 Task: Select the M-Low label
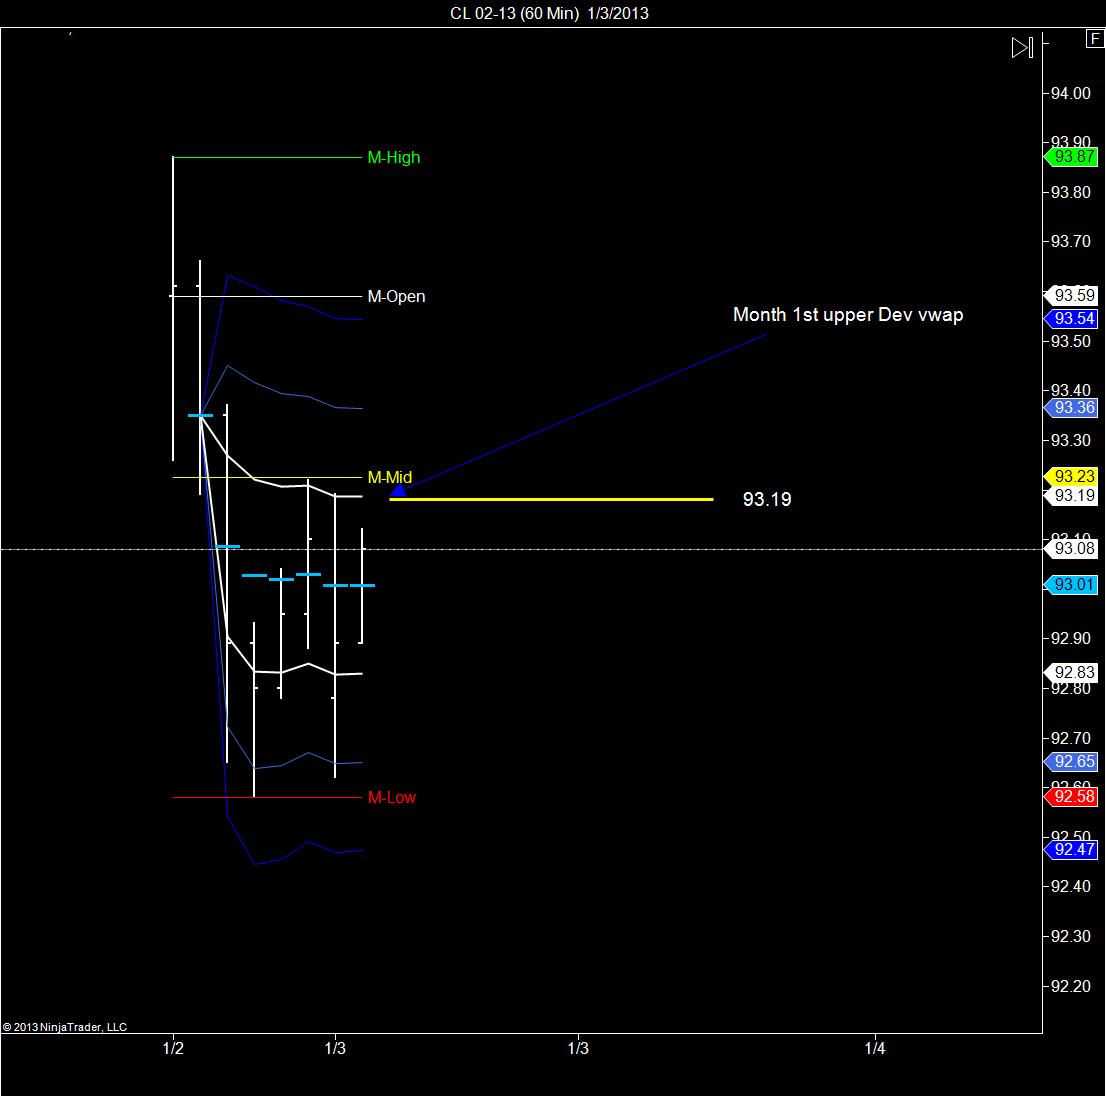[391, 797]
